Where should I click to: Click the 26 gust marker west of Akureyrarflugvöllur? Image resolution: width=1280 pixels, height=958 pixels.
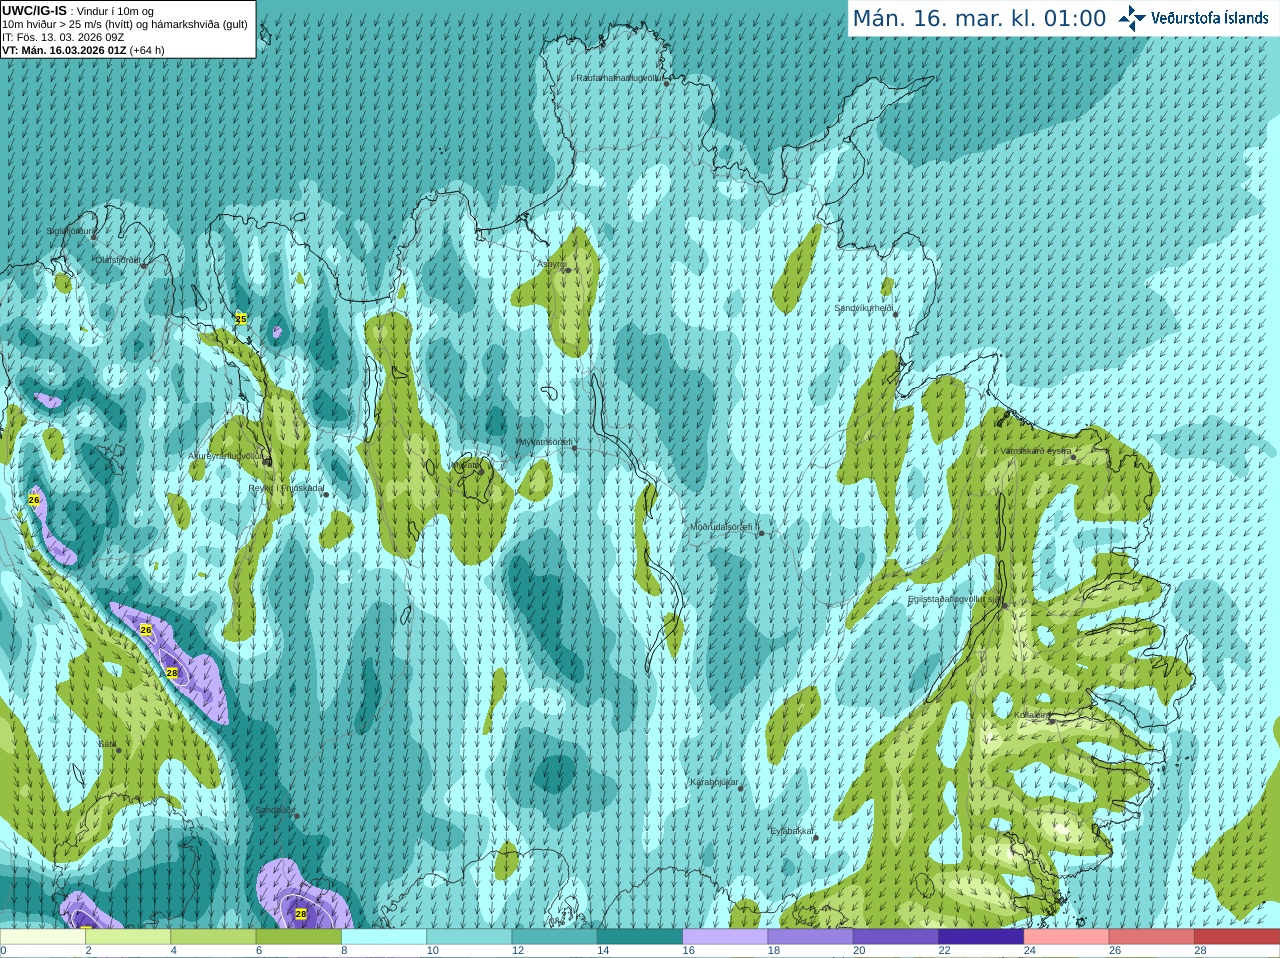[x=34, y=500]
